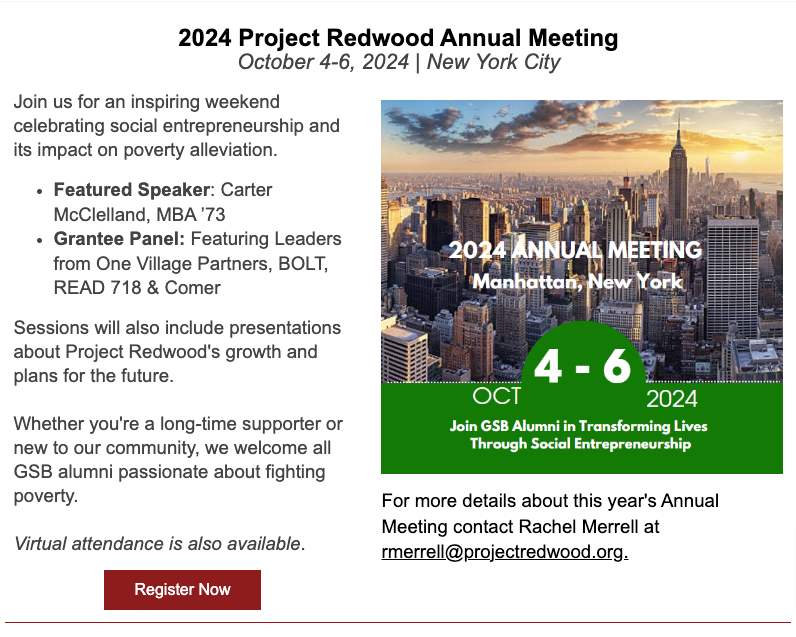This screenshot has width=796, height=637.
Task: Click the 'Join GSB Alumni in Transforming Lives' tagline
Action: [579, 426]
